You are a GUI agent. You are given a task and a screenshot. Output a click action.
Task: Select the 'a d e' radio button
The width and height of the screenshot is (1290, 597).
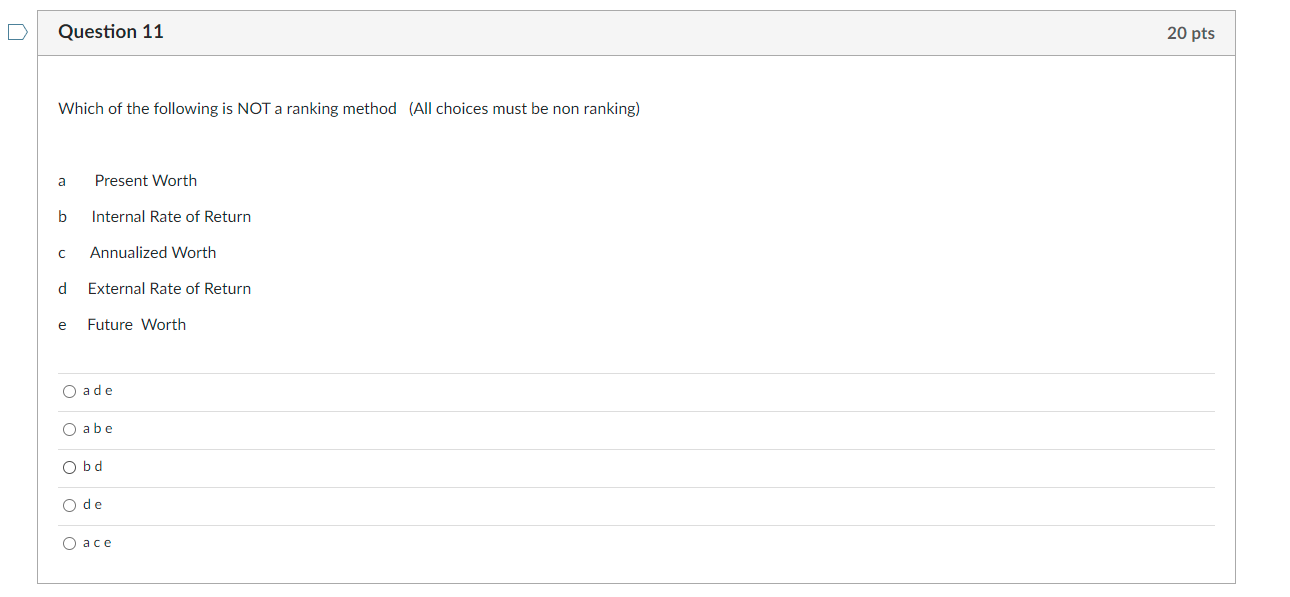(69, 391)
